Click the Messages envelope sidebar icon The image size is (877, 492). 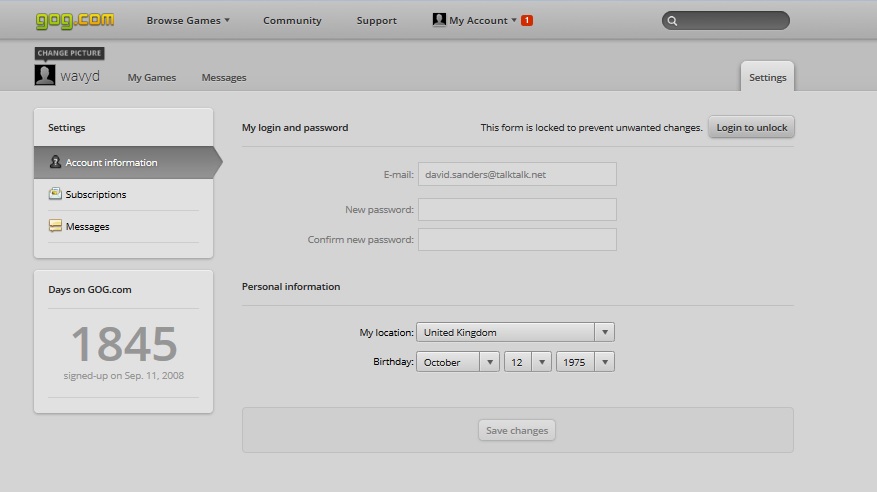point(55,226)
